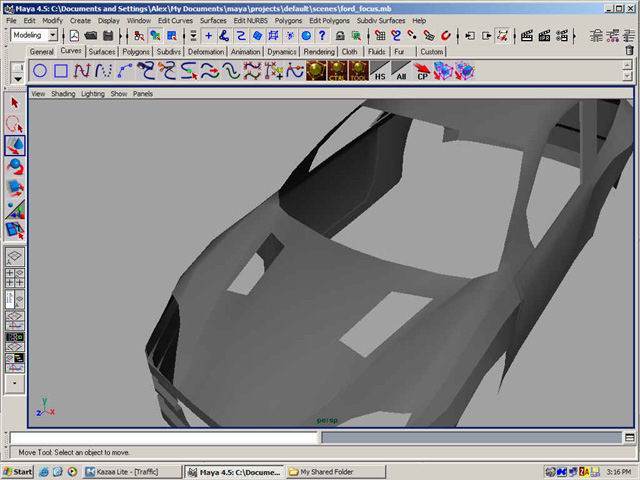Image resolution: width=640 pixels, height=480 pixels.
Task: Click the HS shelf button
Action: [380, 72]
